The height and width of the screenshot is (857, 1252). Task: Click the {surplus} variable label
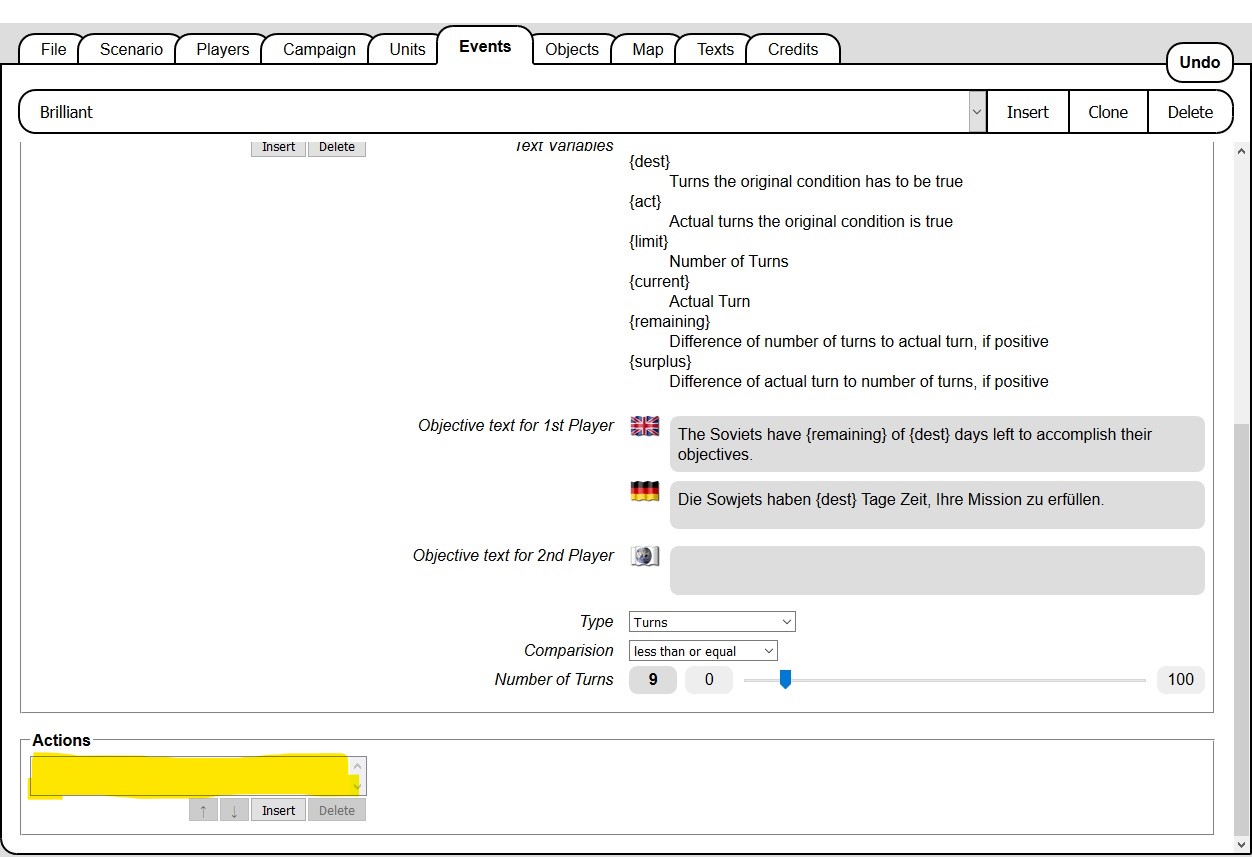coord(660,361)
